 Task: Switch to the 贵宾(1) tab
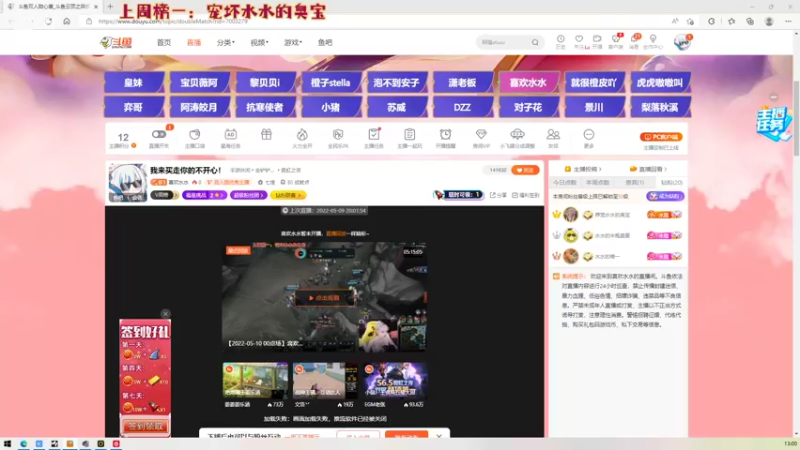point(635,182)
